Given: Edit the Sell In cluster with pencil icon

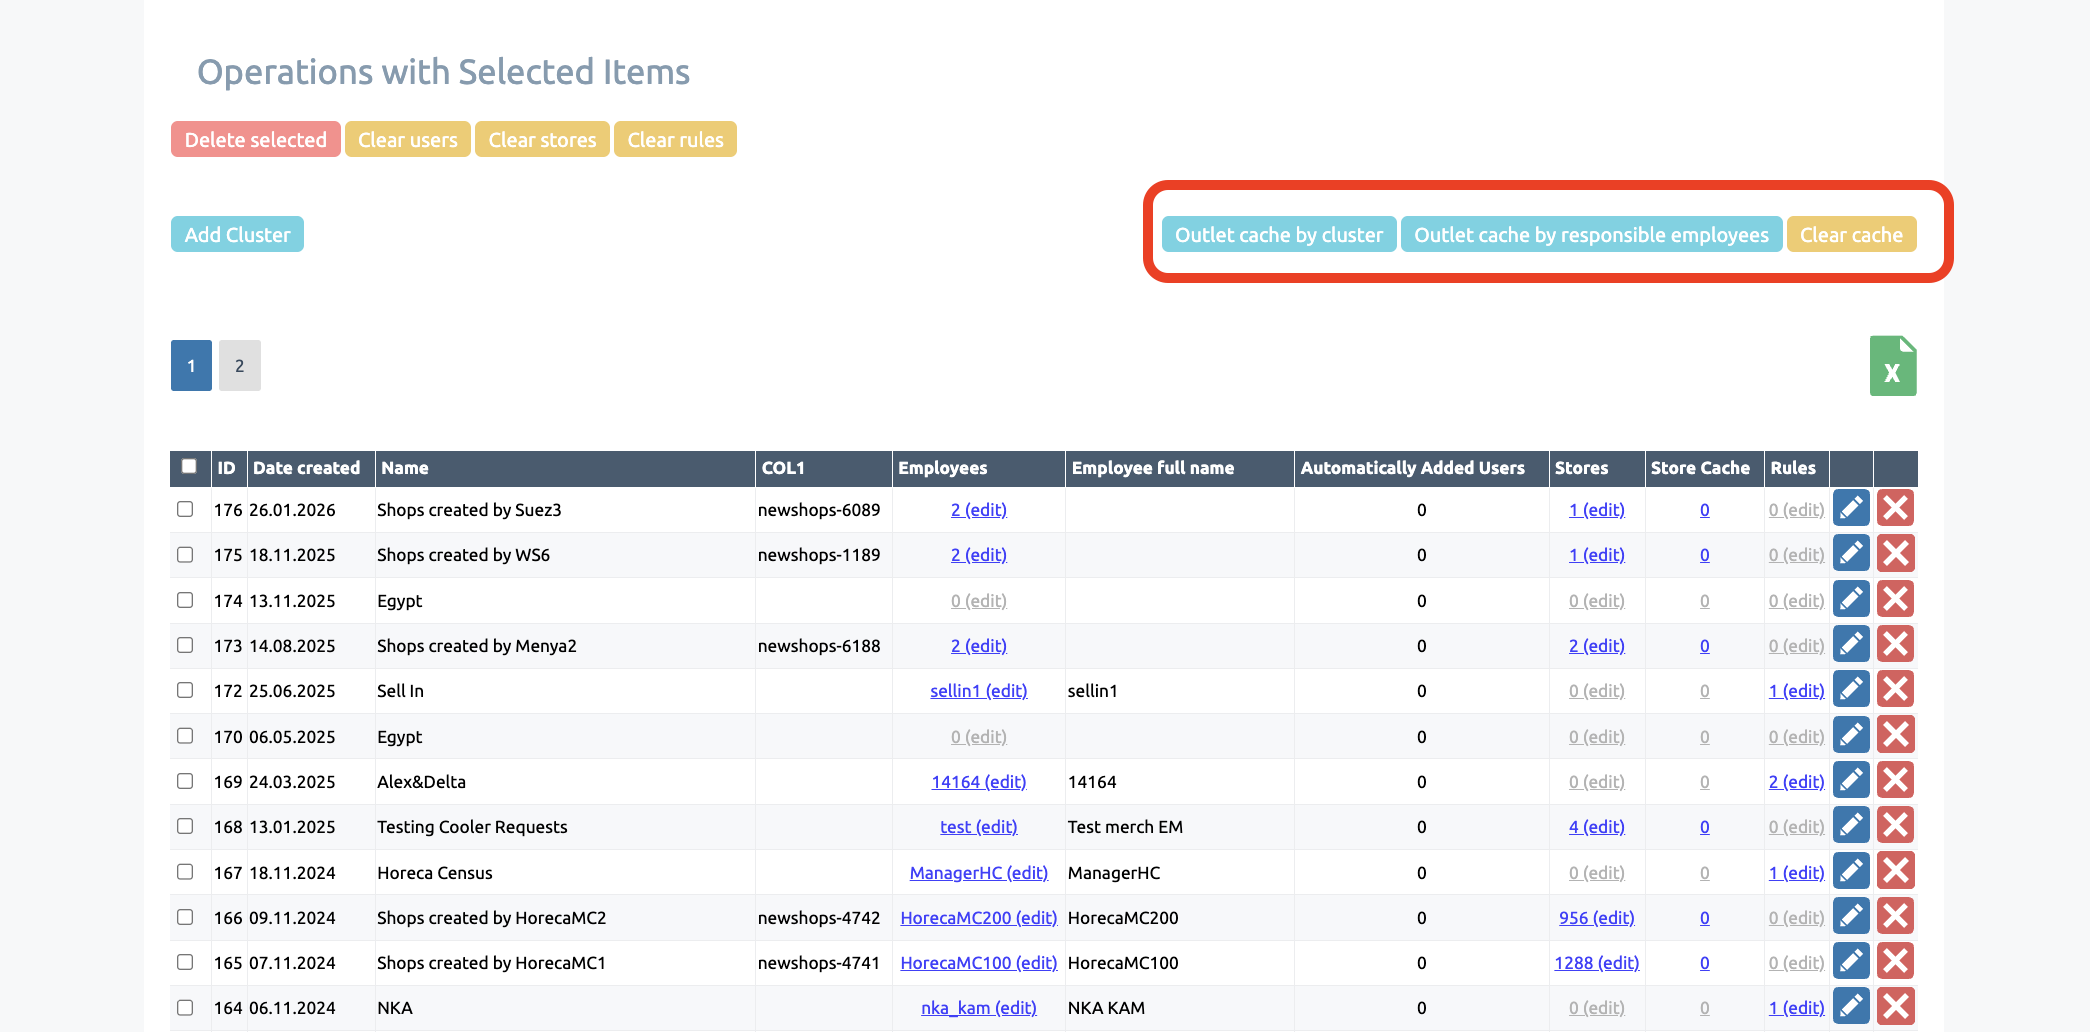Looking at the screenshot, I should coord(1851,690).
